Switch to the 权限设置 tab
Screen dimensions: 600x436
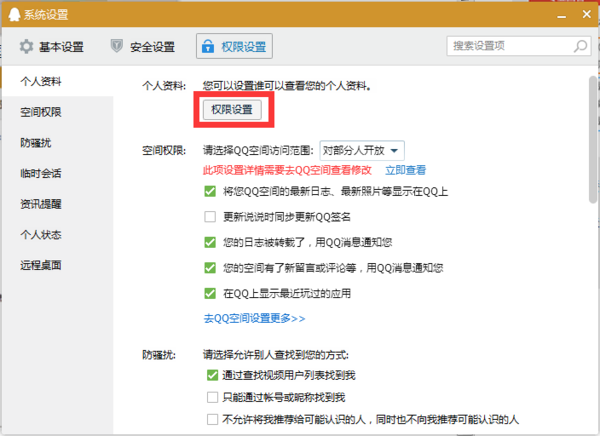point(234,46)
